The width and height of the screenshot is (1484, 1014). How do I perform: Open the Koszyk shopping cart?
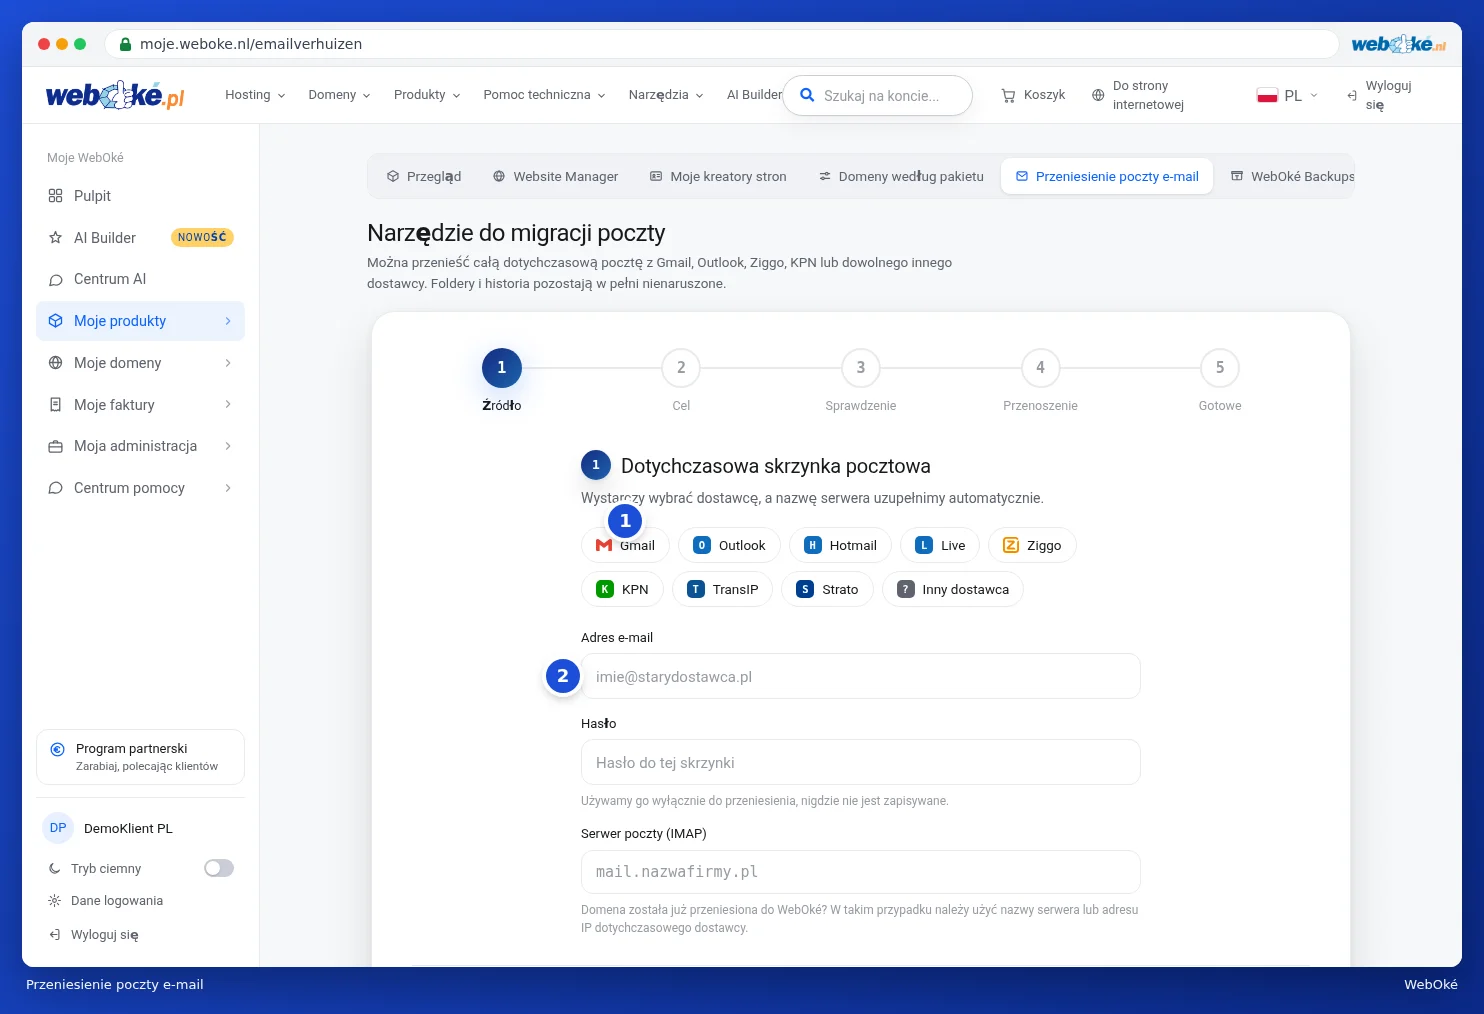(x=1033, y=95)
